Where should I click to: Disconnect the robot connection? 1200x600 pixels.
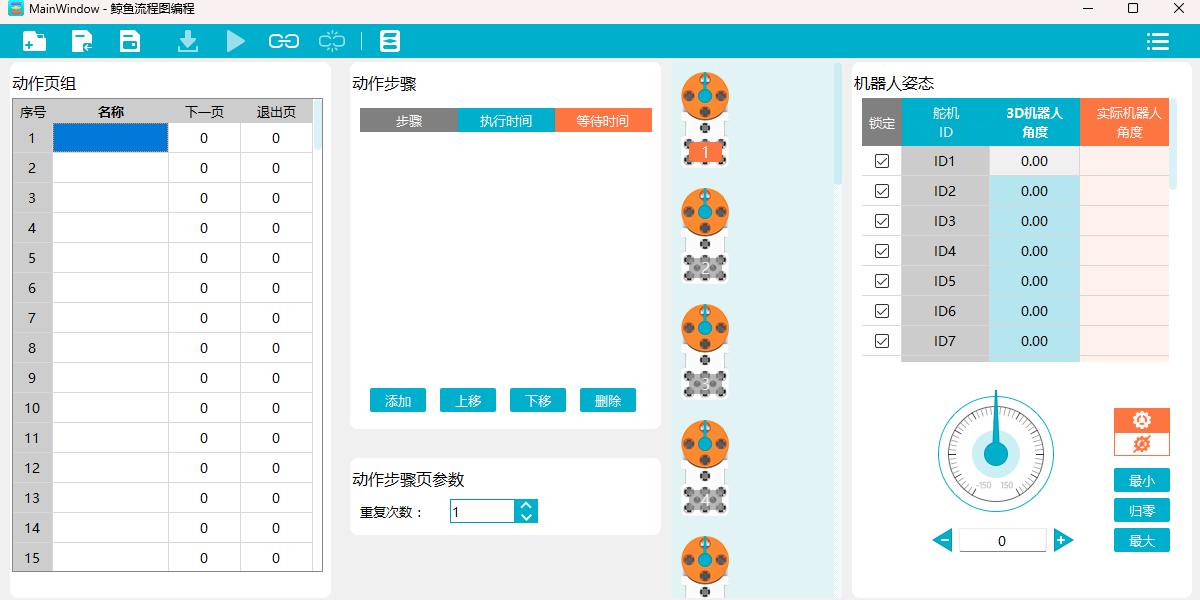click(331, 41)
